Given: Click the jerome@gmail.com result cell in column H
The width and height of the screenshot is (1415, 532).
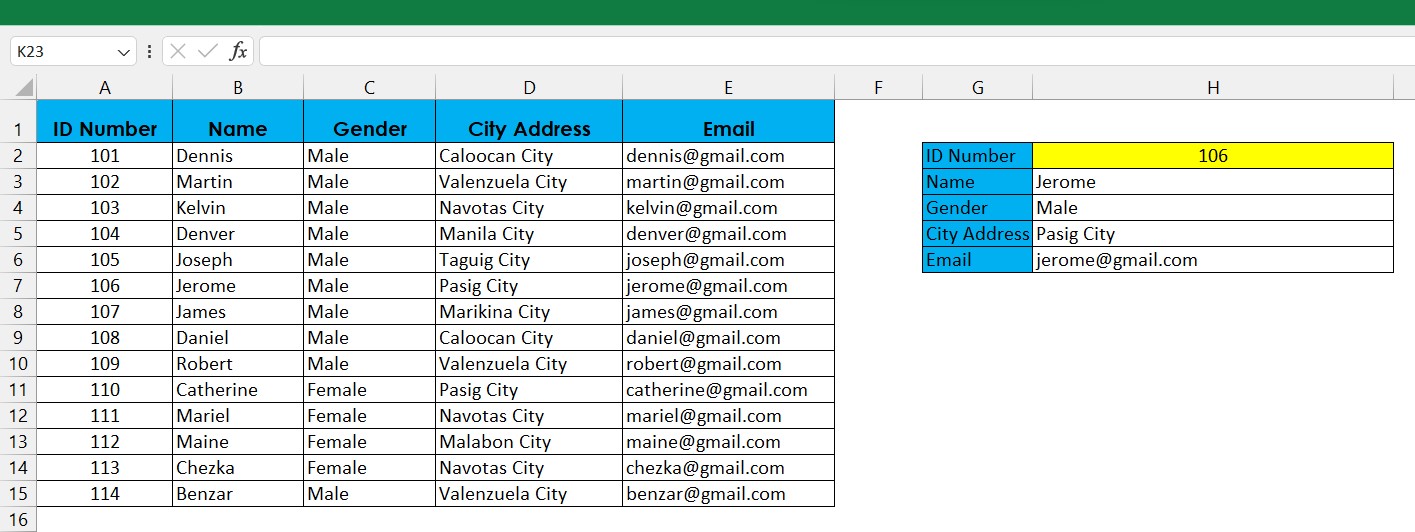Looking at the screenshot, I should tap(1213, 260).
